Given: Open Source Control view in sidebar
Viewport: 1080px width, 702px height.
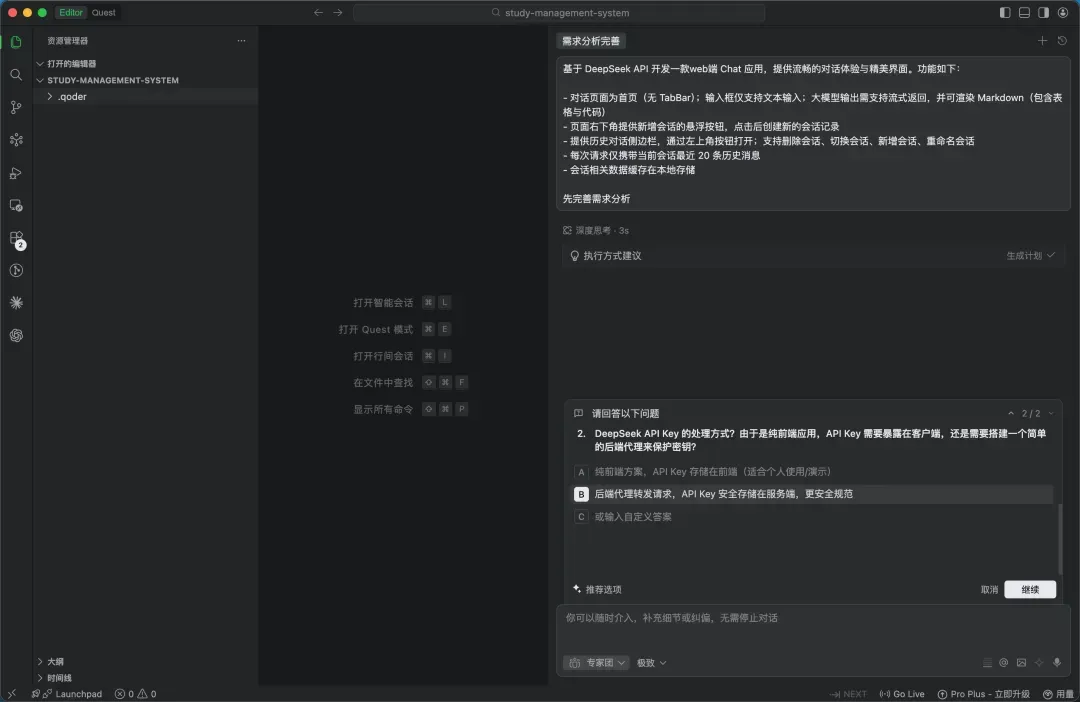Looking at the screenshot, I should 16,107.
